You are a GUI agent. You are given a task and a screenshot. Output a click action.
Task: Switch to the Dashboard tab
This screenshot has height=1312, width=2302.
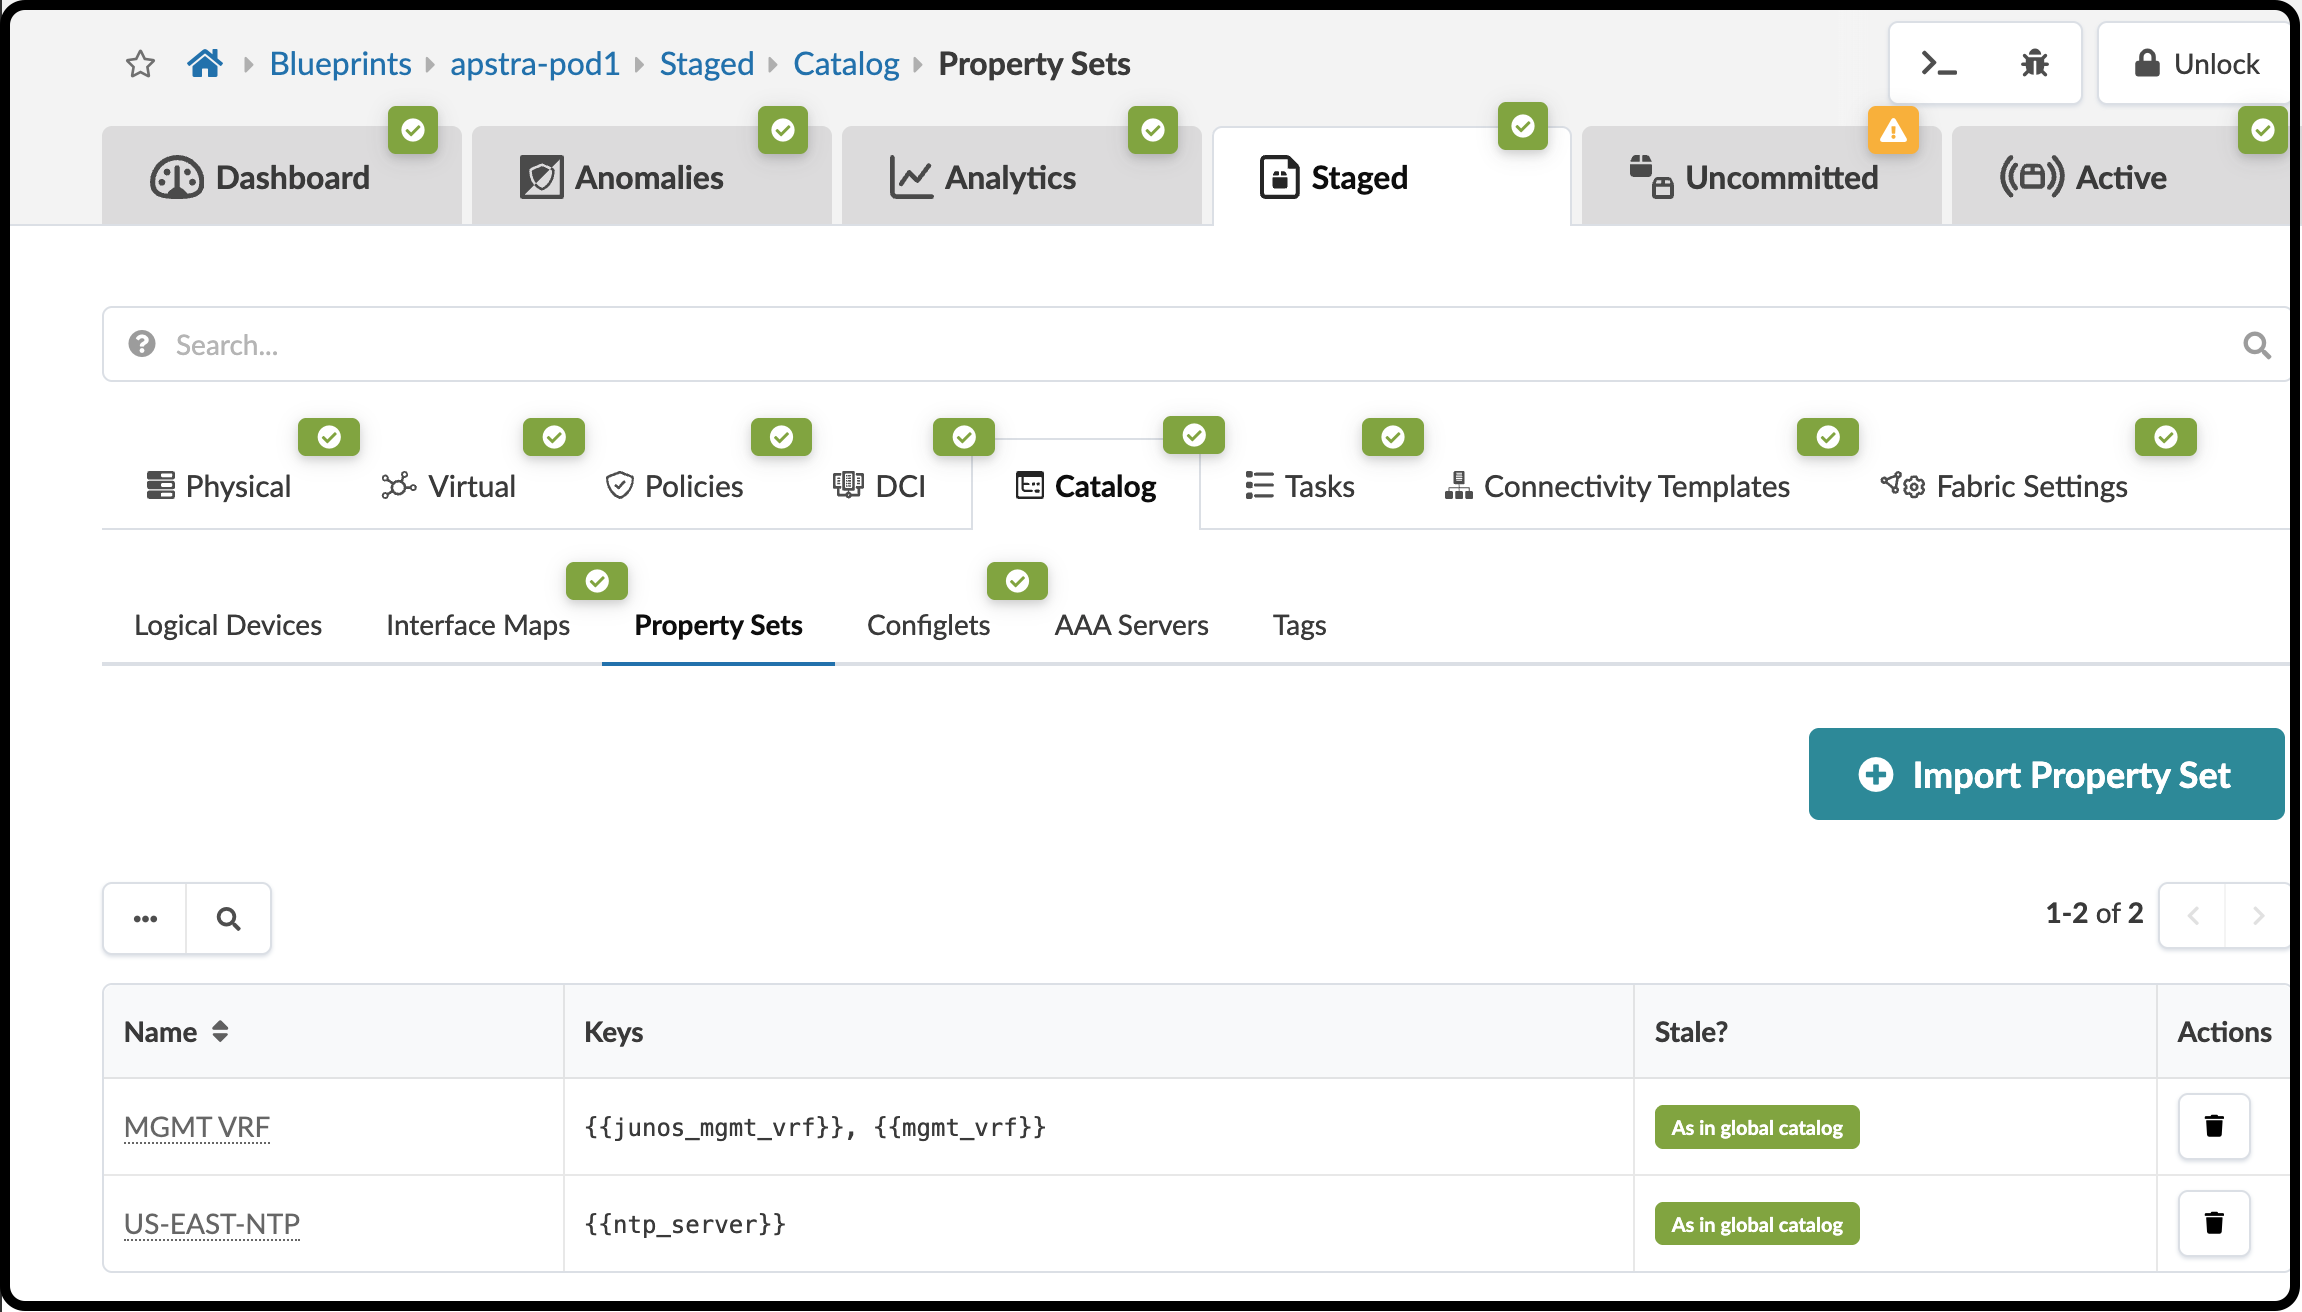click(281, 176)
